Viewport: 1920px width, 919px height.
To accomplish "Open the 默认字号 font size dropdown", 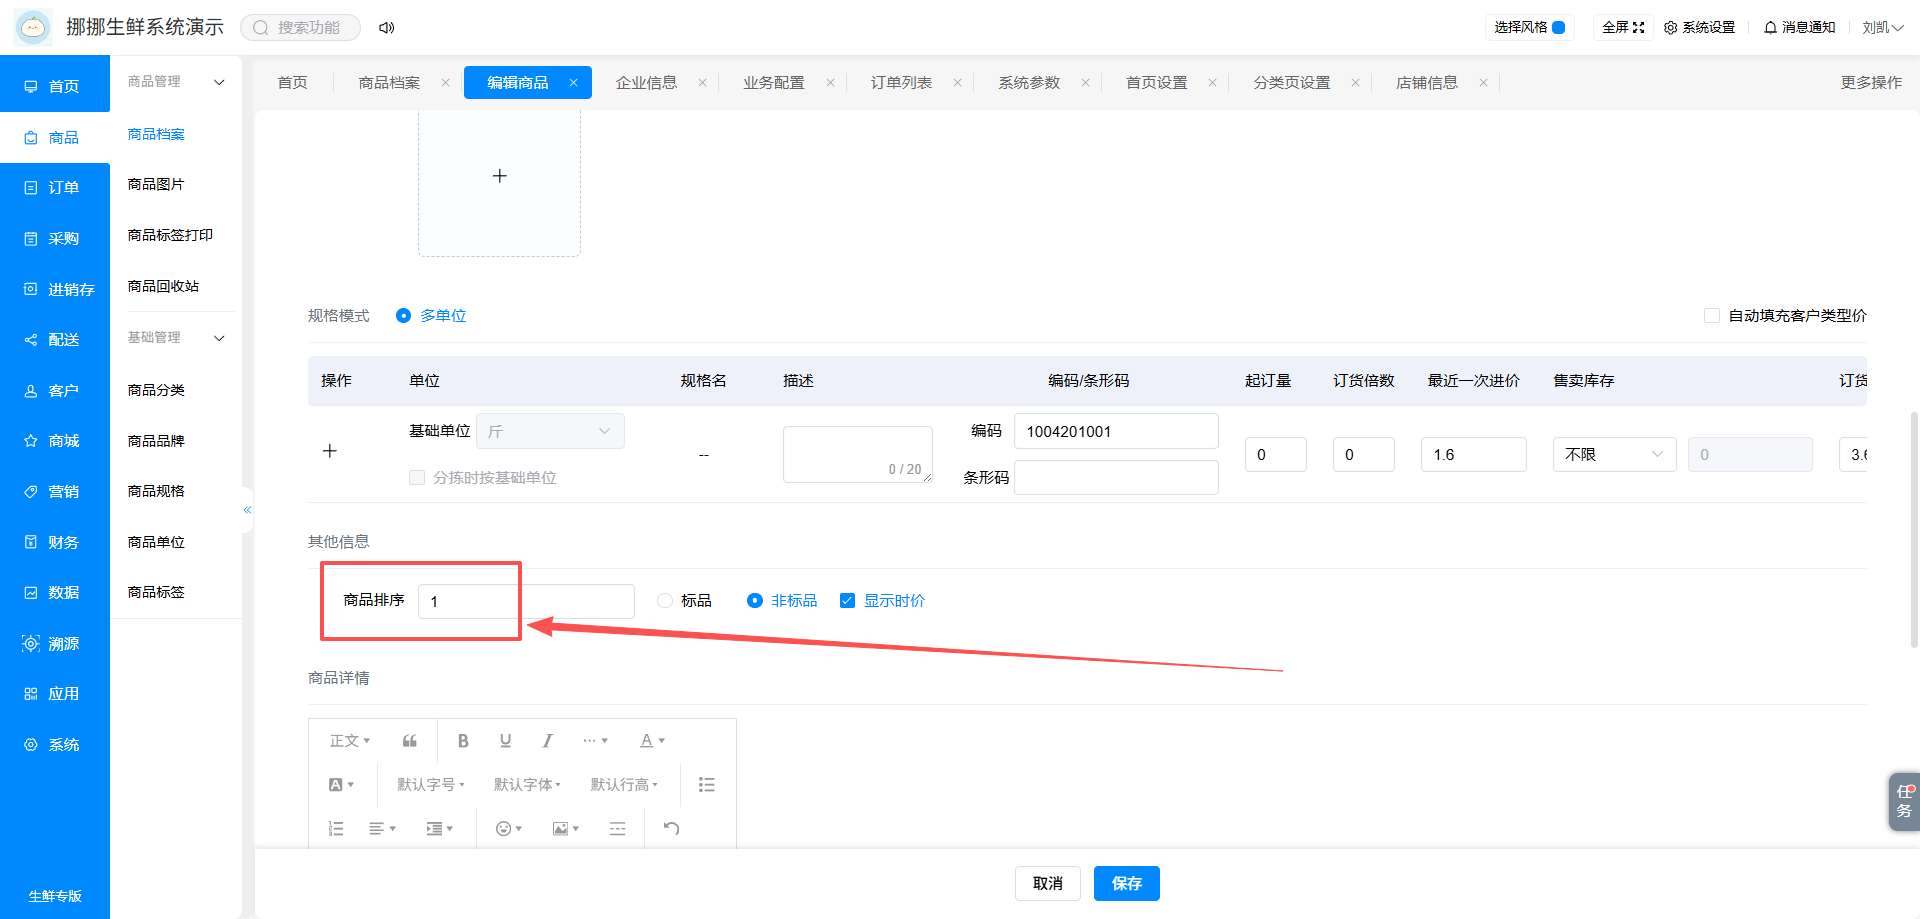I will pos(431,785).
